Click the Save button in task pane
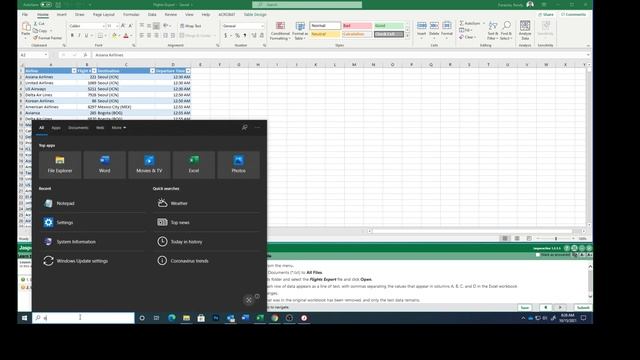Image resolution: width=640 pixels, height=360 pixels. pyautogui.click(x=525, y=307)
